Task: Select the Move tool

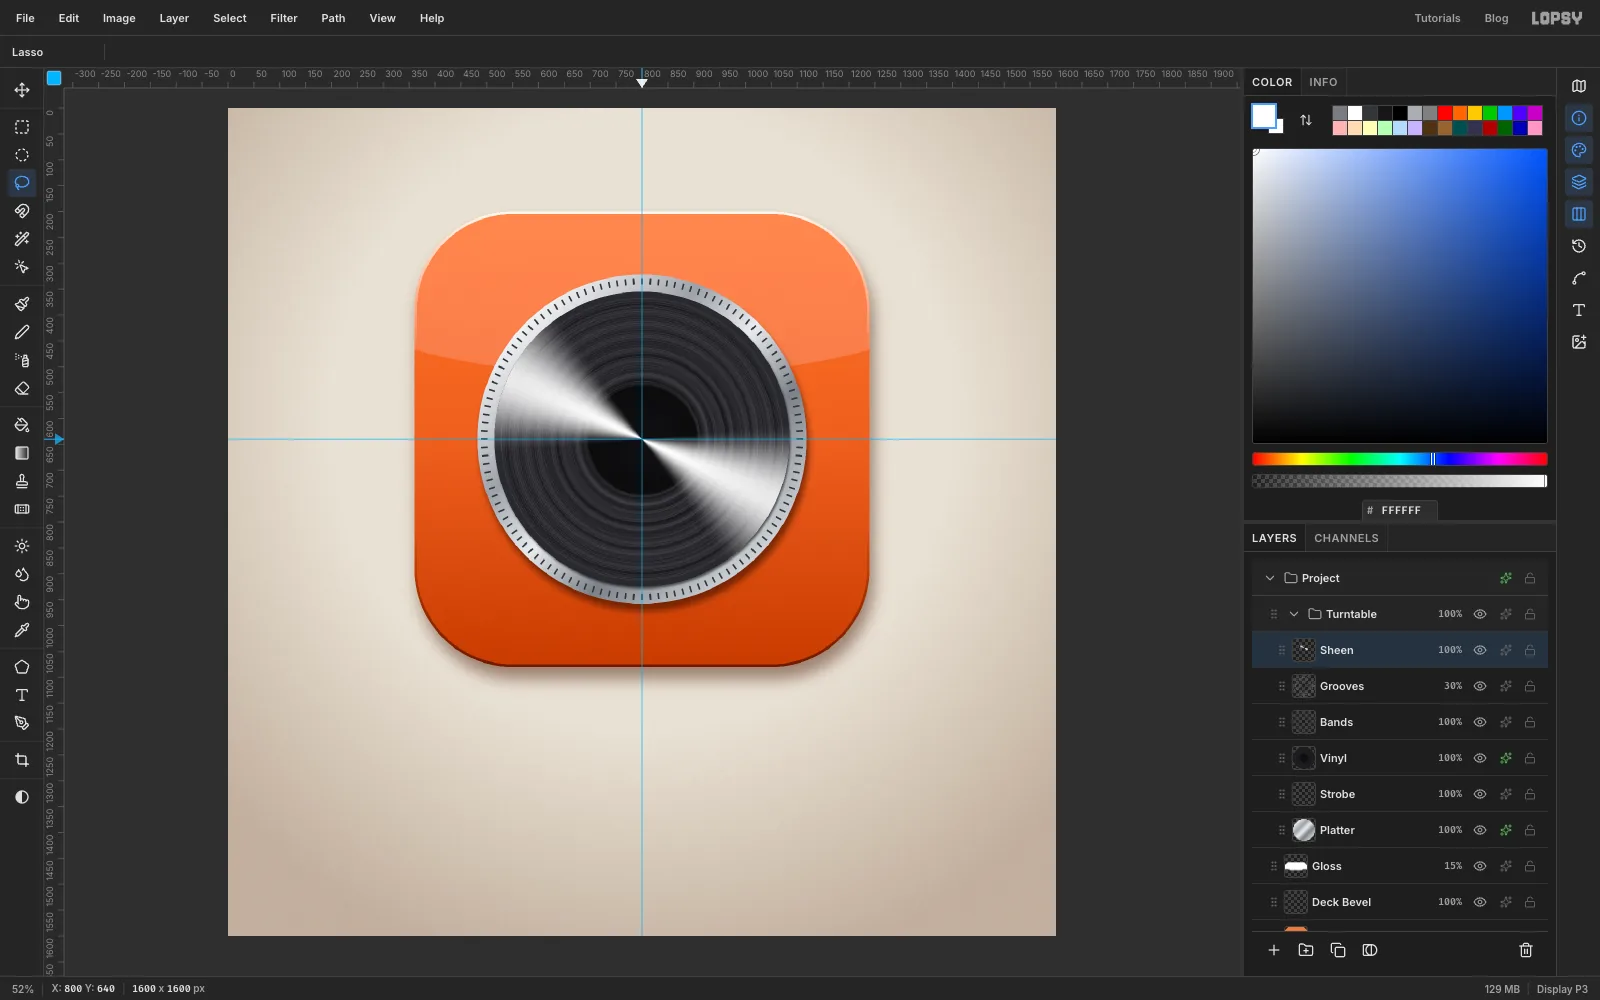Action: [21, 90]
